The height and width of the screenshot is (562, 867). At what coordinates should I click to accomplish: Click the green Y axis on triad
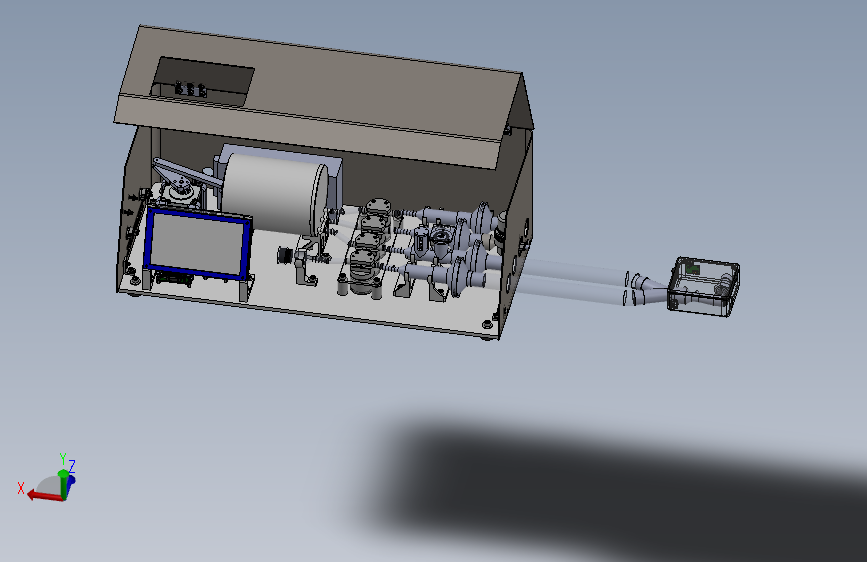(63, 484)
